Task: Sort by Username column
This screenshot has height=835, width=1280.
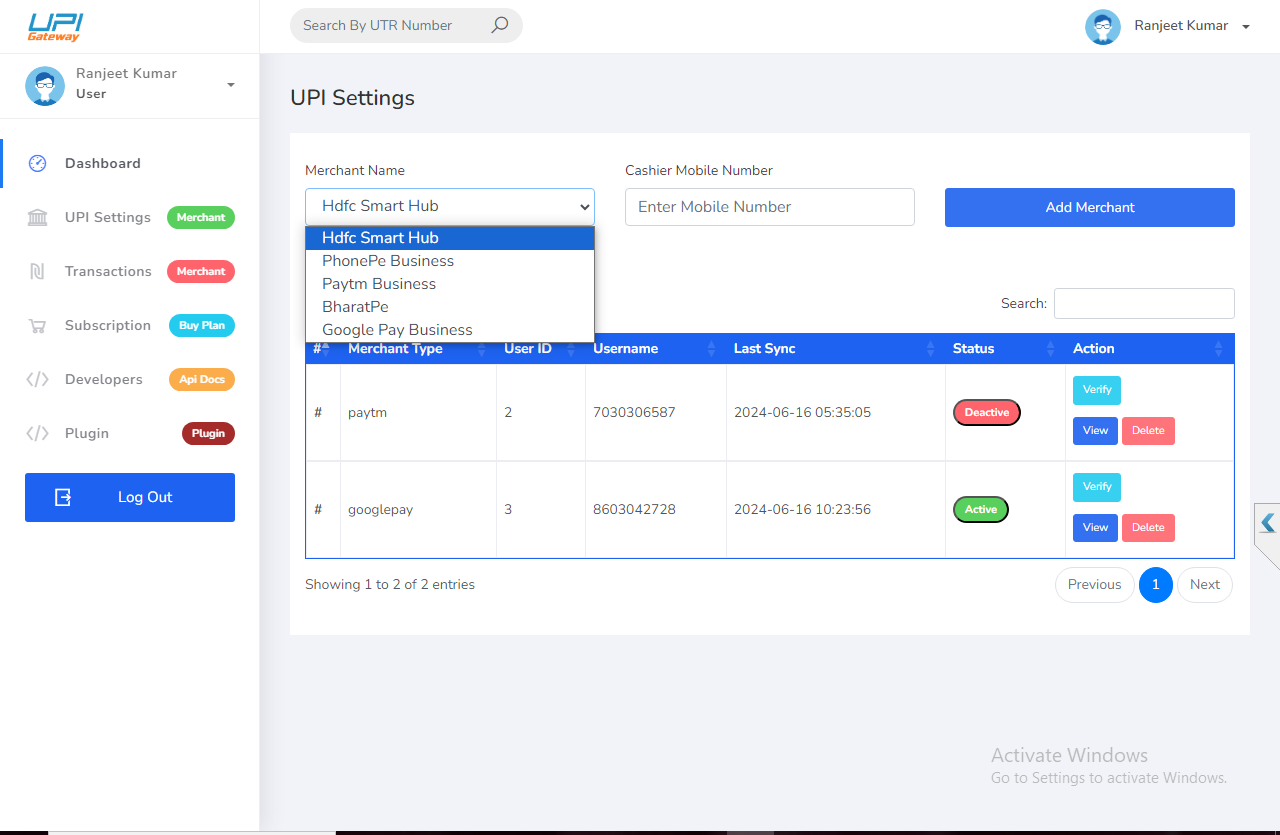Action: pos(656,348)
